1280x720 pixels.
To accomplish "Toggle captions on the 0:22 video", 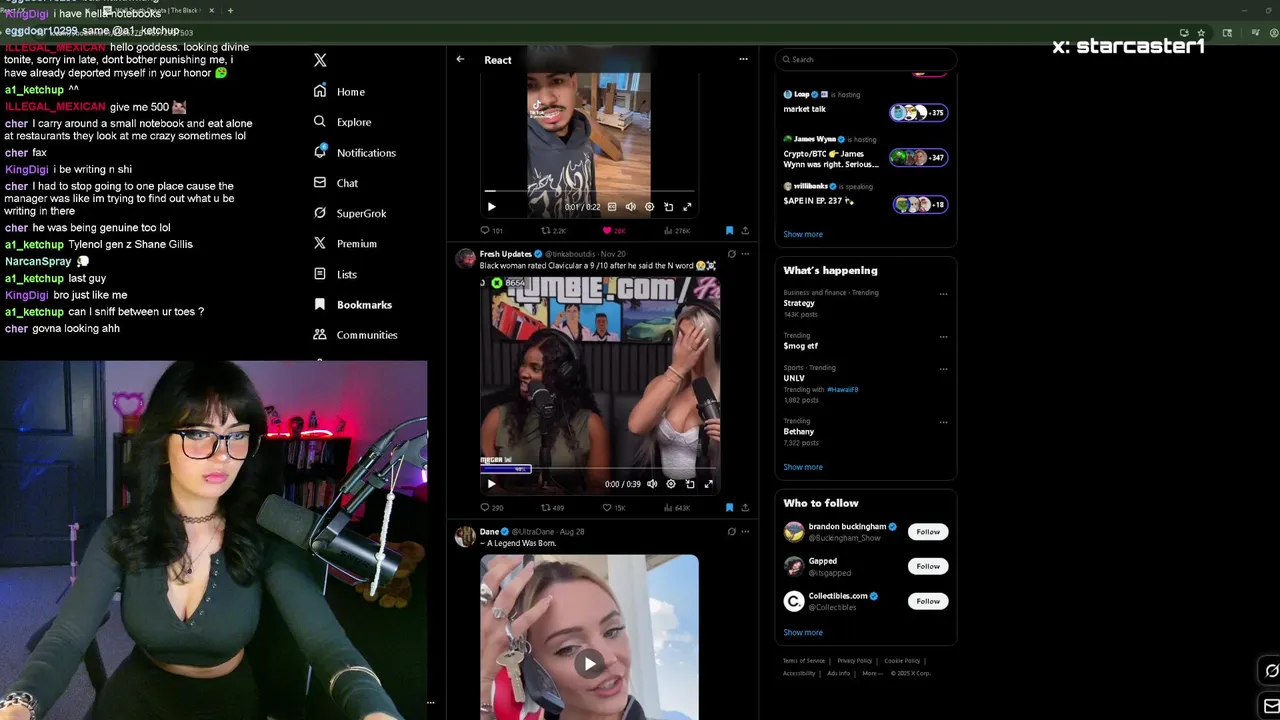I will point(612,207).
